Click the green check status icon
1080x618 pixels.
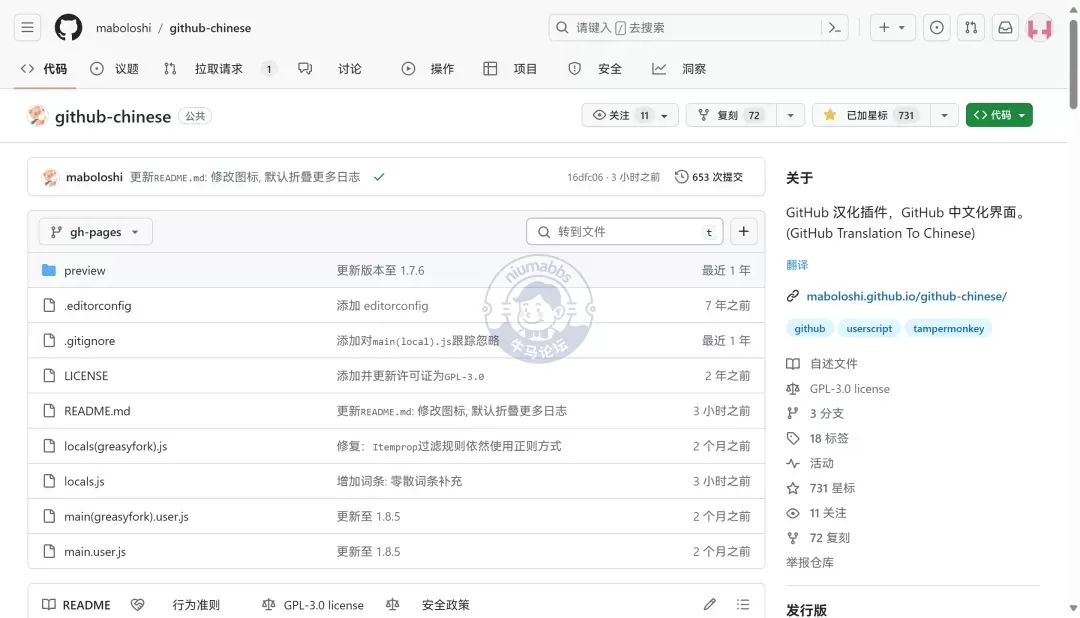pos(379,177)
